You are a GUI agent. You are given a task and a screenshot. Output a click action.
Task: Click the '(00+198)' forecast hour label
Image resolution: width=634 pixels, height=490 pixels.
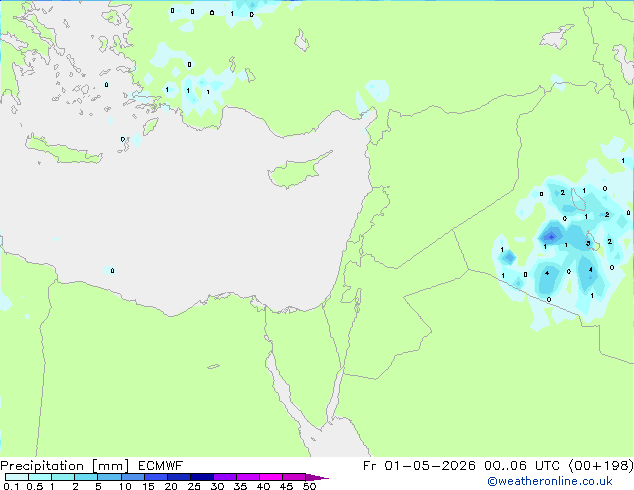[x=602, y=466]
